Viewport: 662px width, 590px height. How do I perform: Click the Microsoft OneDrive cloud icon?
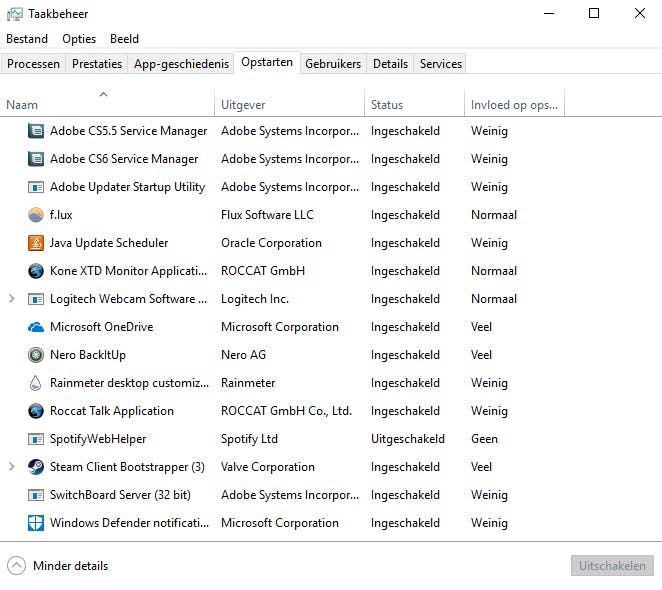click(36, 327)
